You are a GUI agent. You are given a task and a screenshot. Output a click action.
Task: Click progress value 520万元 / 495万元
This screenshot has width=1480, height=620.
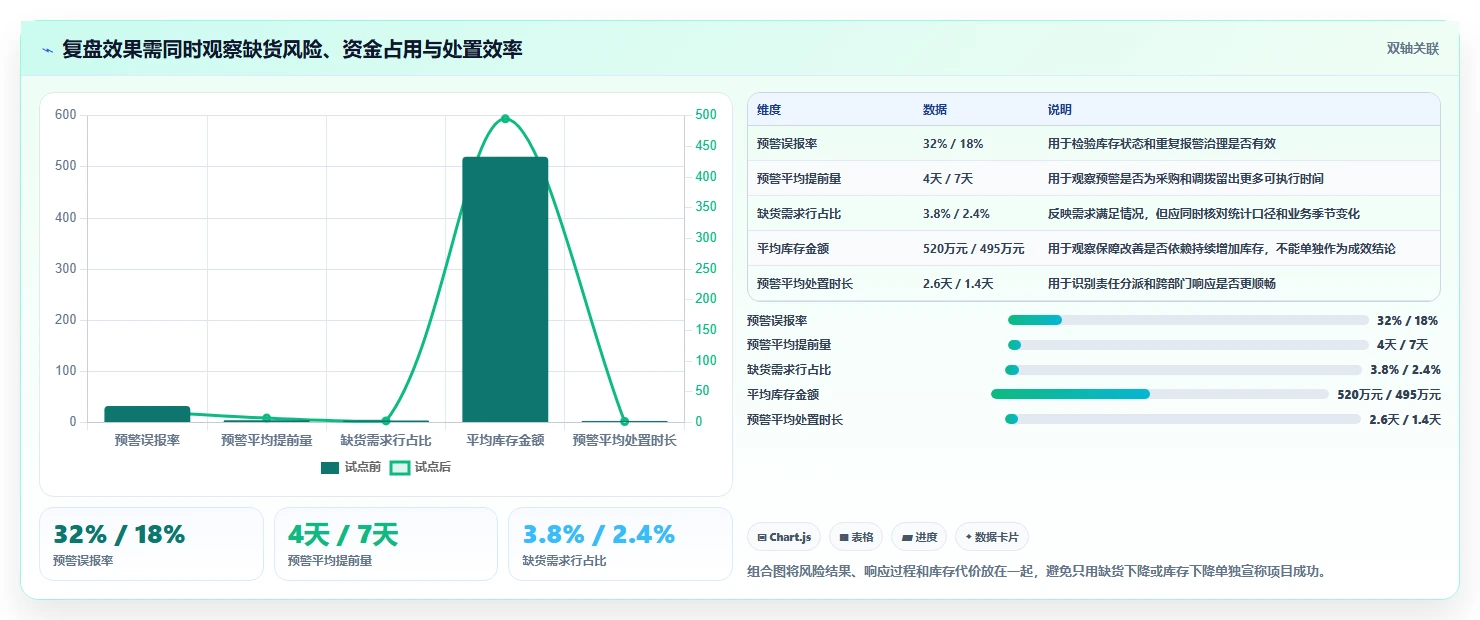(1389, 394)
